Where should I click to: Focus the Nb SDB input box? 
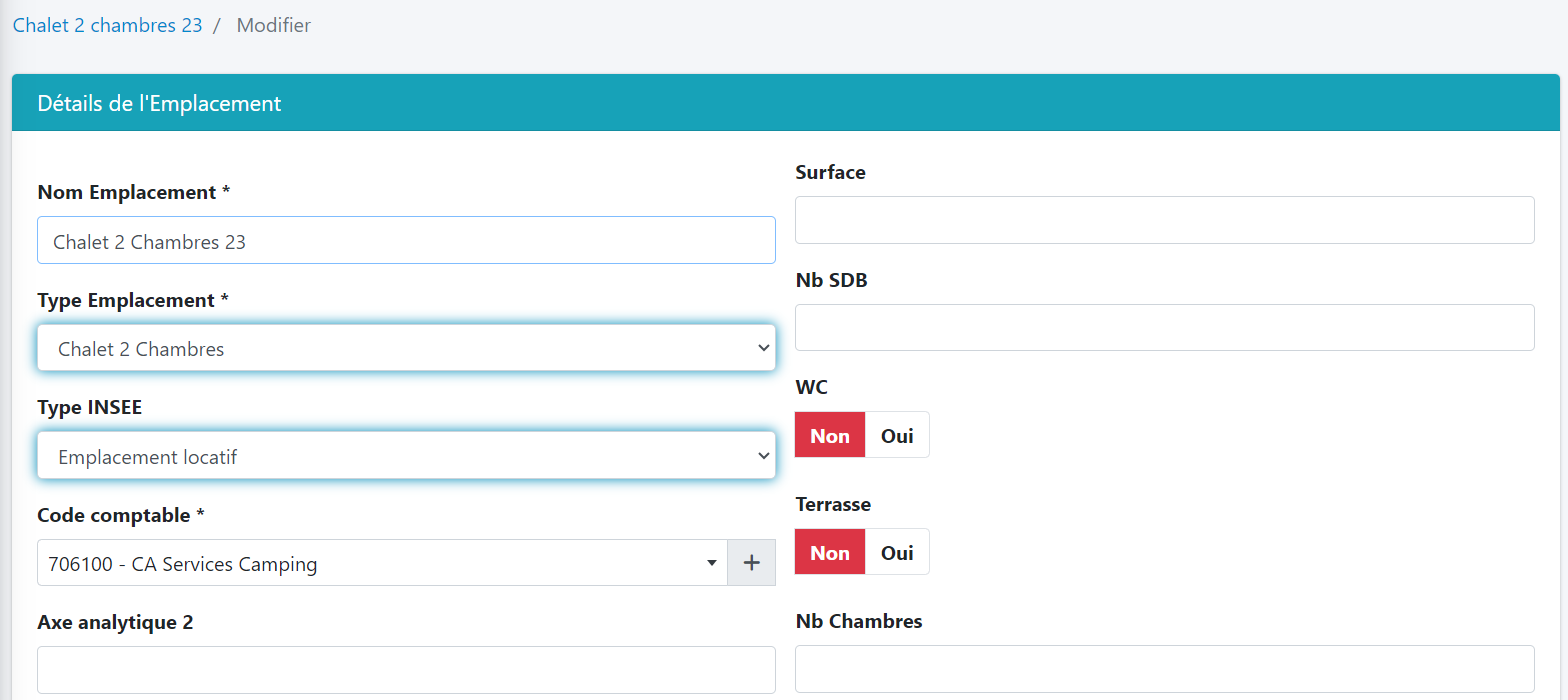click(1164, 328)
